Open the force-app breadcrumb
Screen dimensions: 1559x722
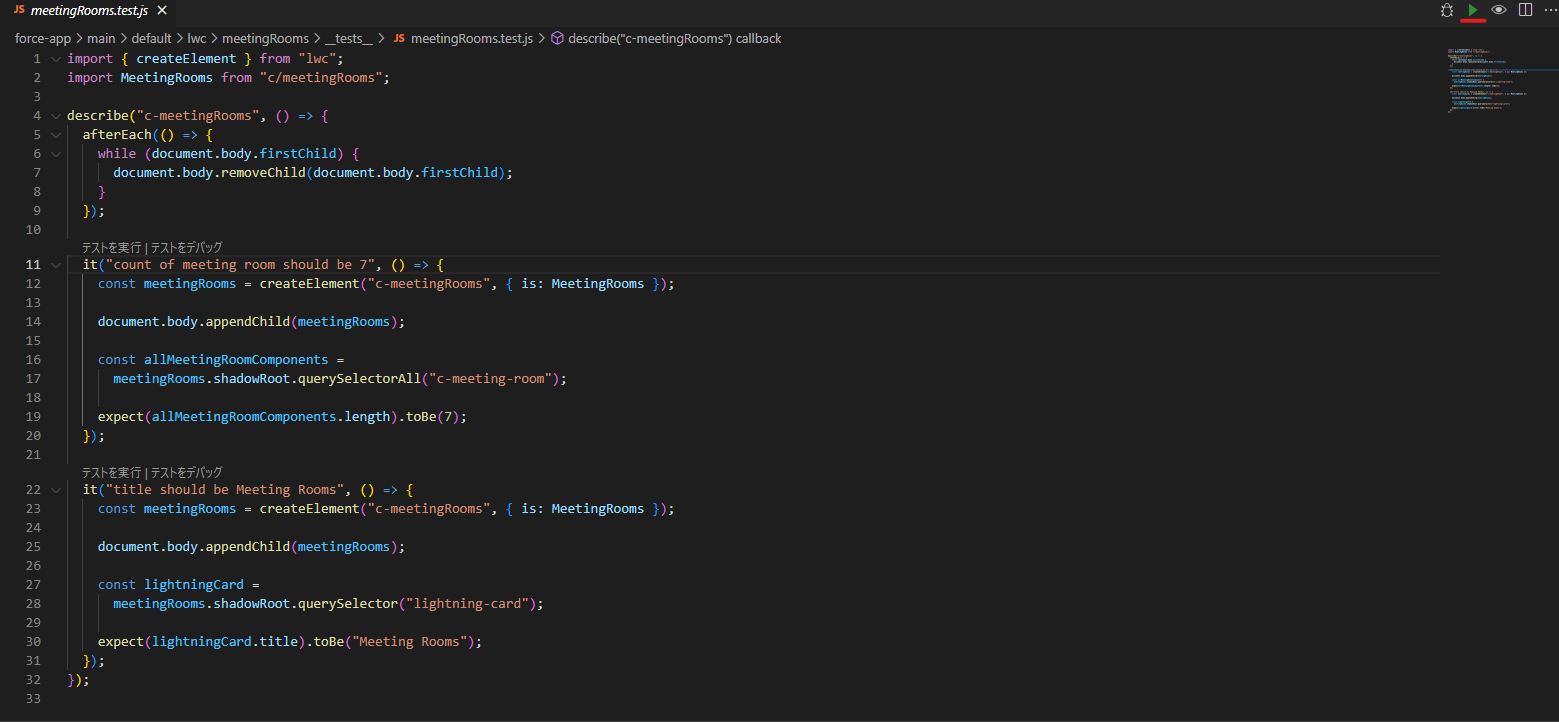click(44, 38)
